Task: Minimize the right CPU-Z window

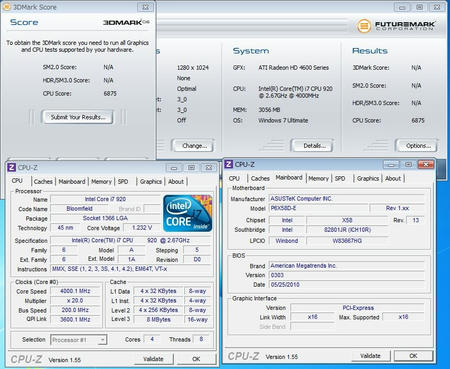Action: click(x=391, y=164)
